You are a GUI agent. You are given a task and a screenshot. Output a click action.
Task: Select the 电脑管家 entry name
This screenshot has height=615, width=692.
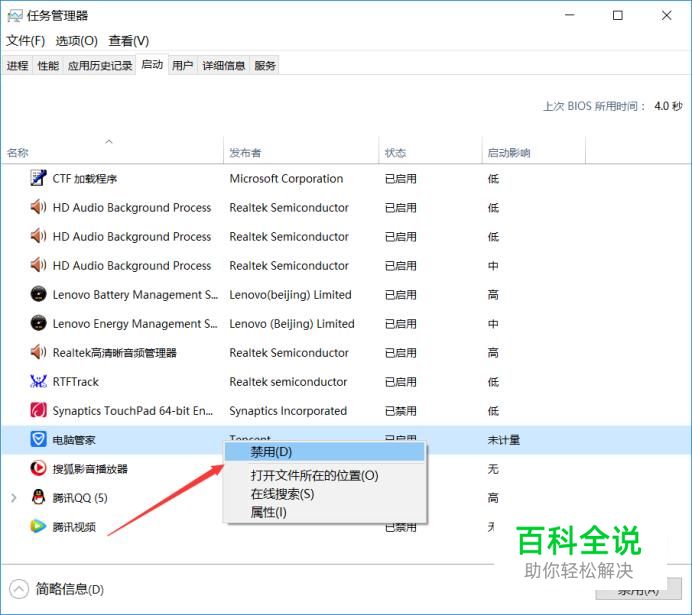coord(74,440)
